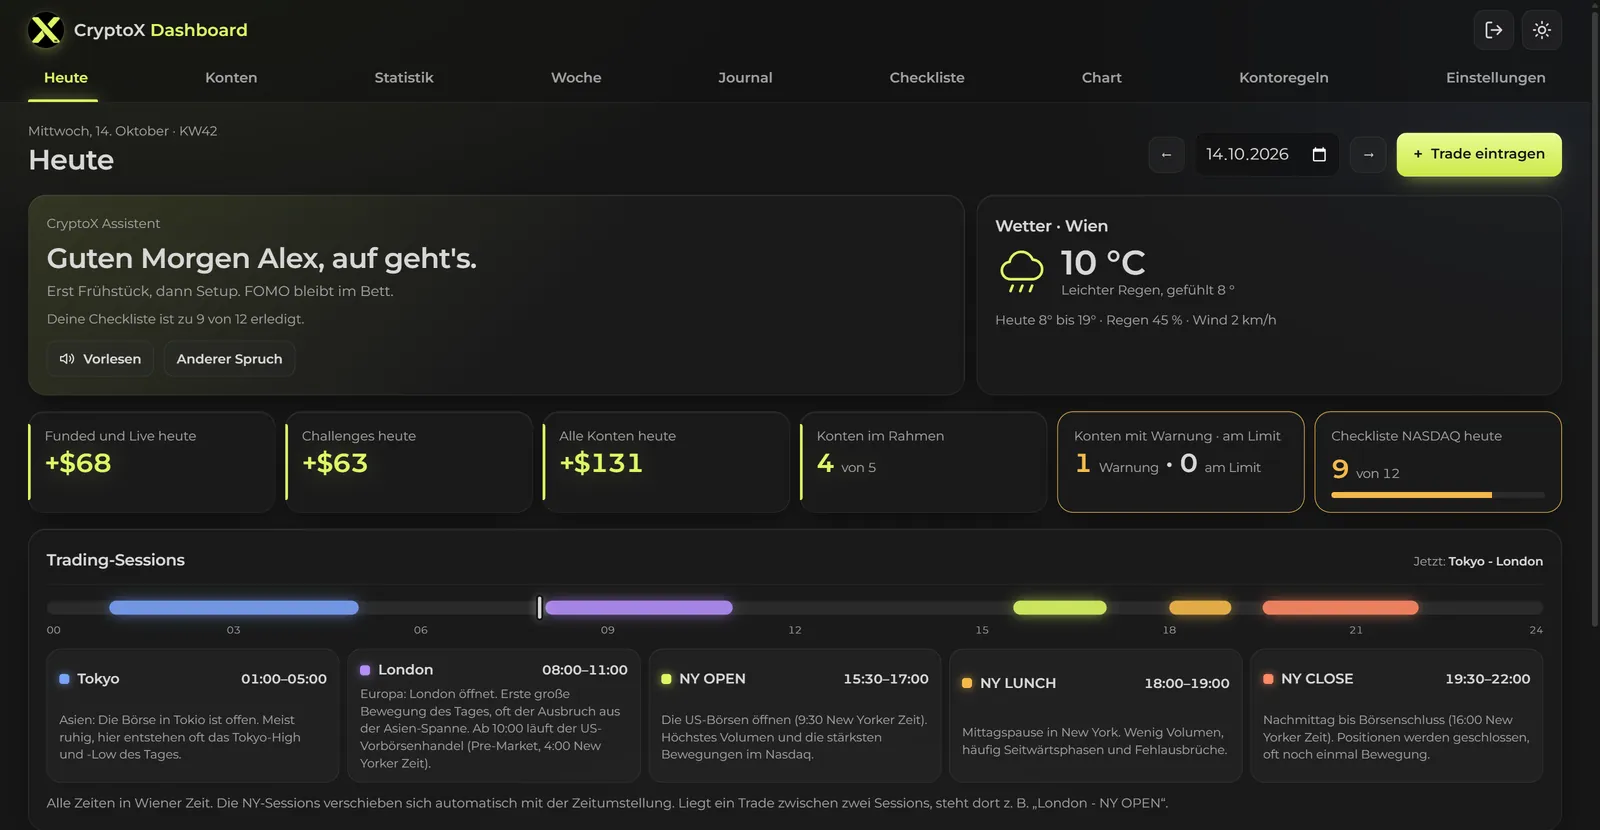Click the NY OPEN green dot
1600x830 pixels.
click(666, 679)
